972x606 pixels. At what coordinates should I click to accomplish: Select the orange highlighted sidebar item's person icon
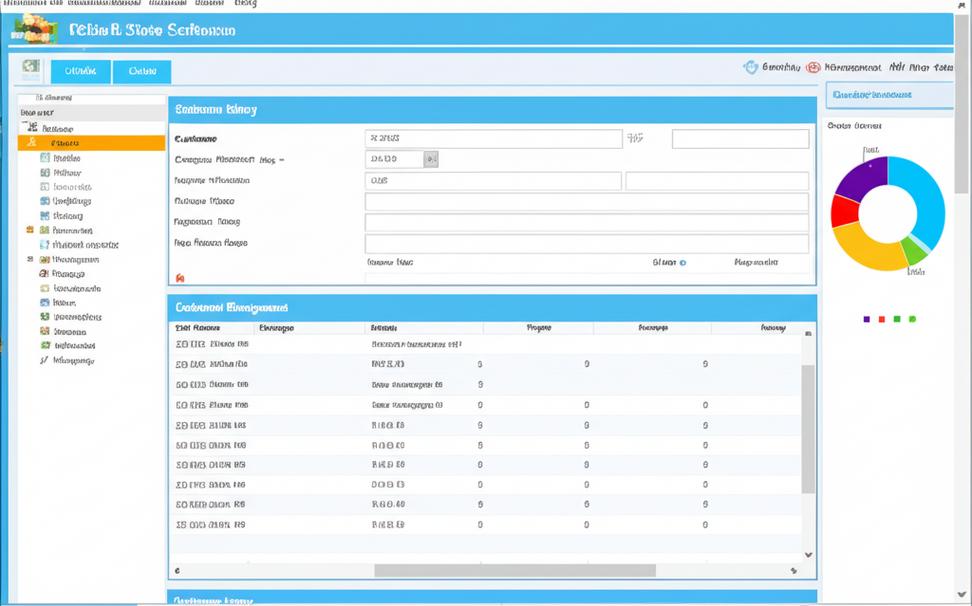pos(32,143)
